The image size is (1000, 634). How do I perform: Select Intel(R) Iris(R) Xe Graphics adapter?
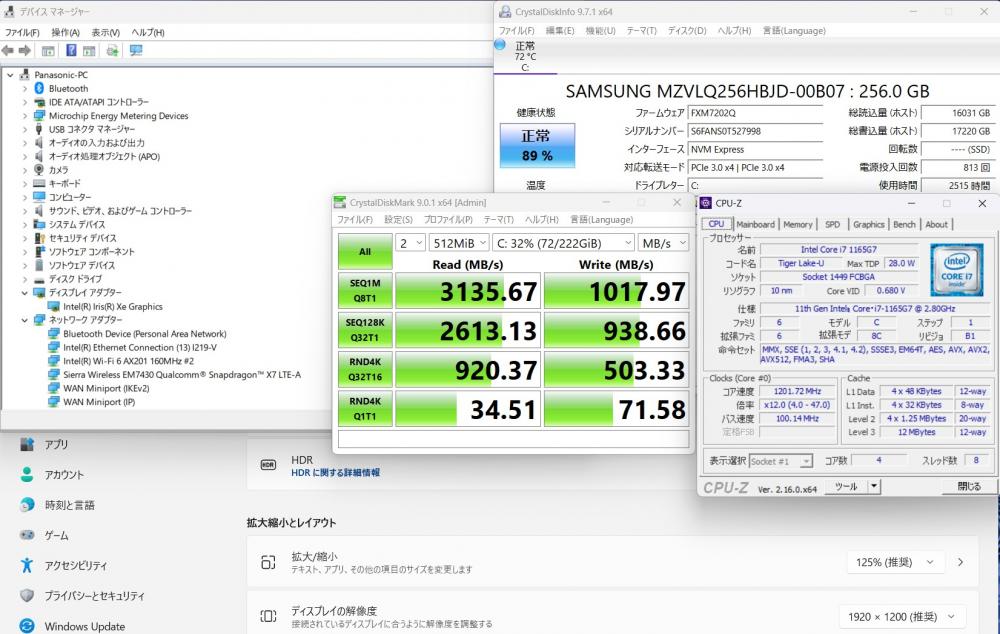point(113,306)
